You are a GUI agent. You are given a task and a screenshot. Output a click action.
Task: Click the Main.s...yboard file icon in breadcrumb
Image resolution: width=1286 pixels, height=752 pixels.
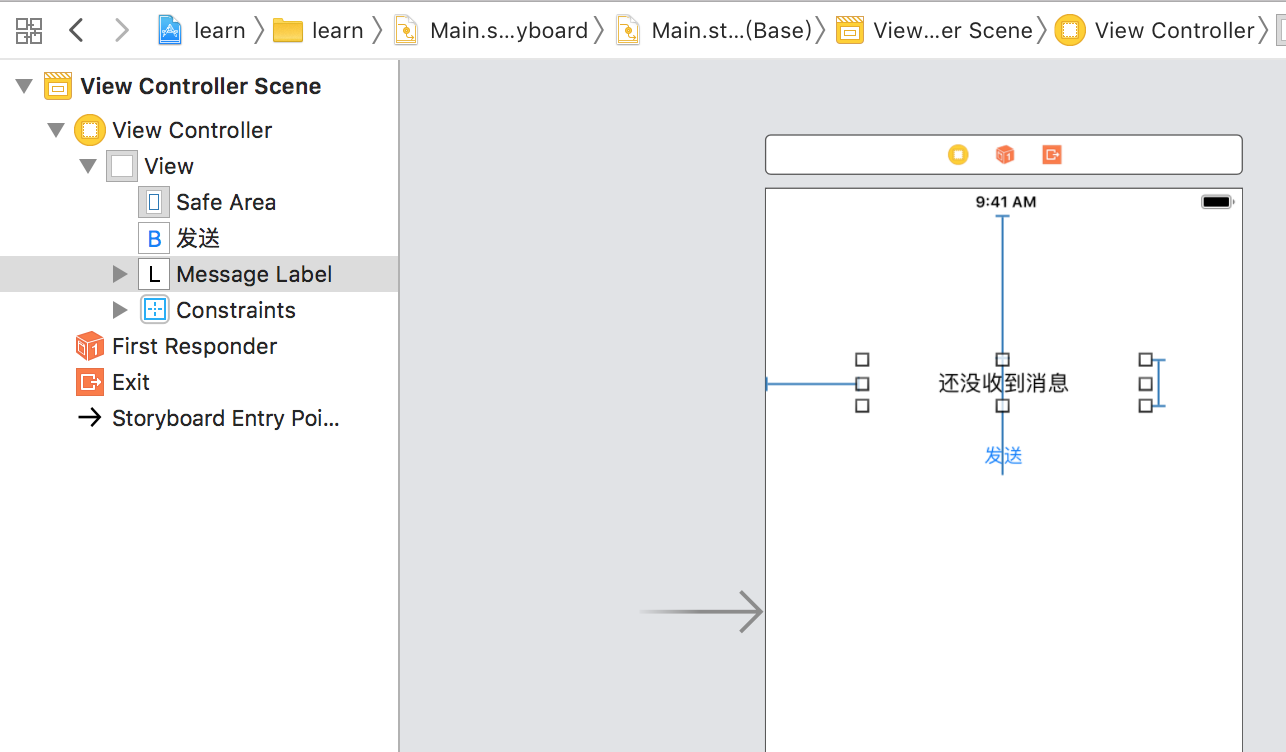(406, 31)
